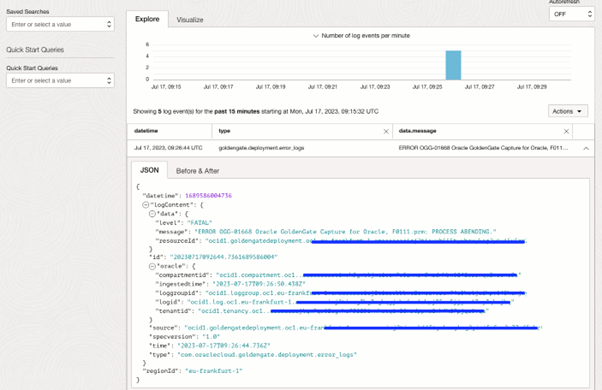Click the time value 2023-07-17T09:26:44.736Z

coord(224,345)
